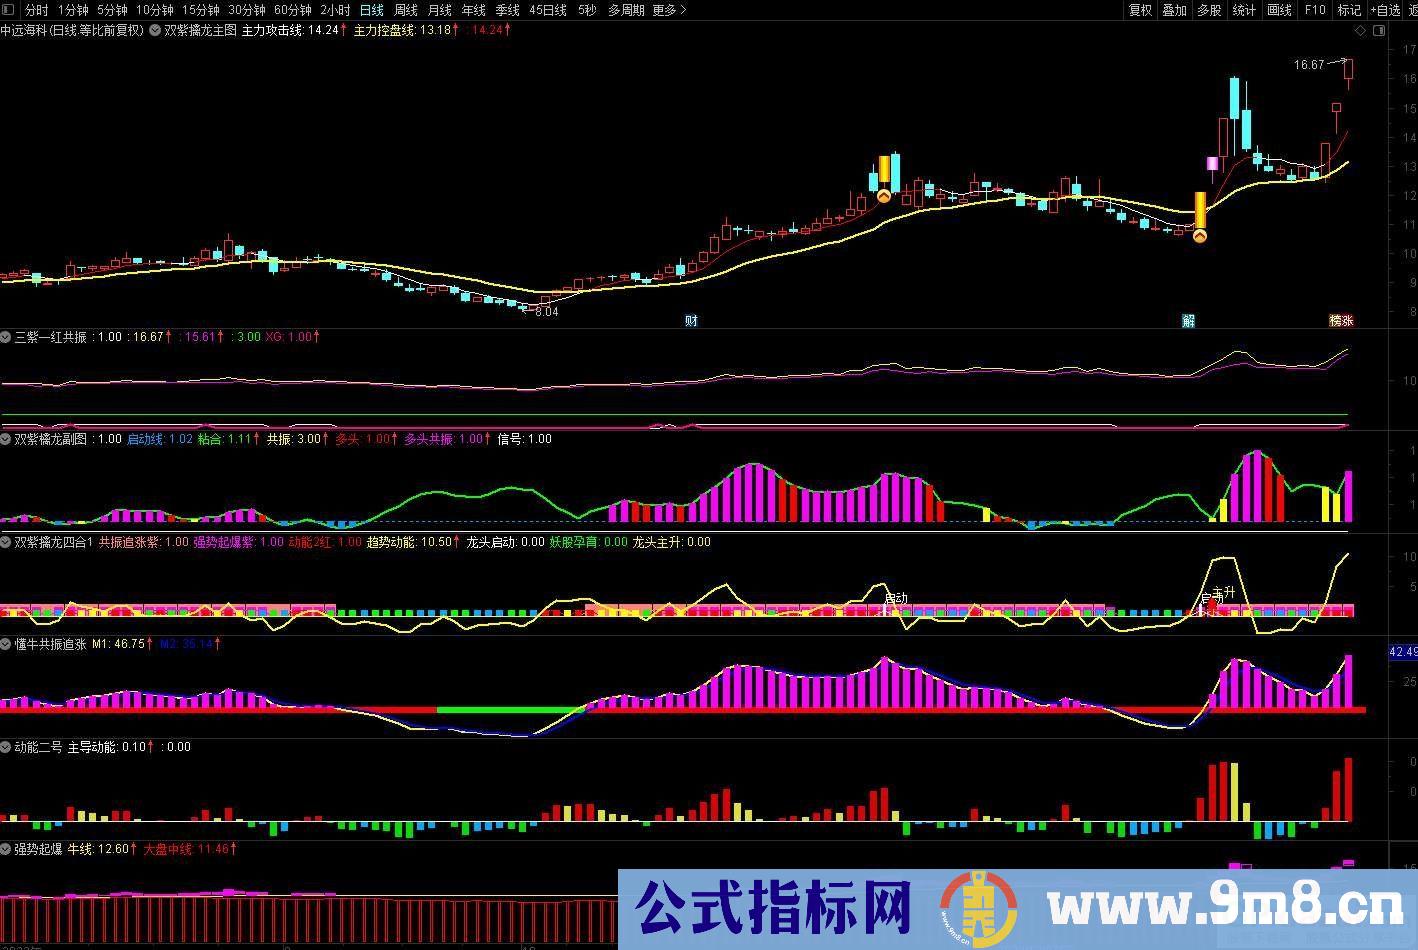Click the 解 marker on the main chart
The width and height of the screenshot is (1418, 950).
click(1189, 321)
